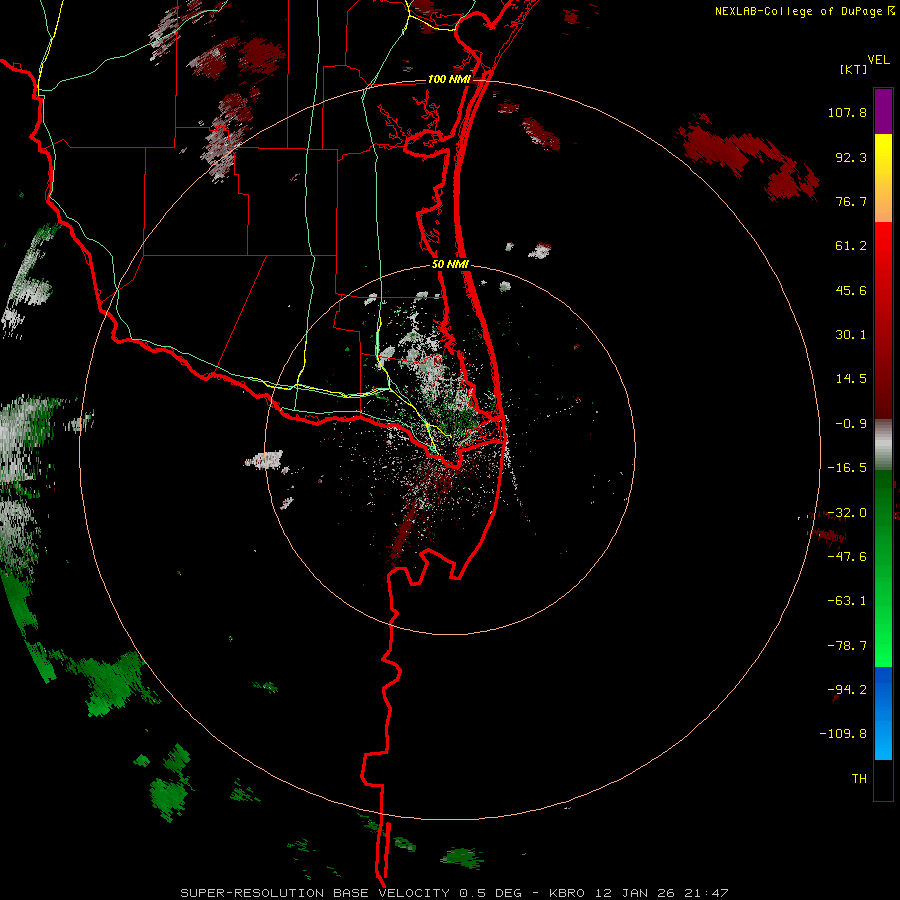Click the [KT] units label
The height and width of the screenshot is (900, 900).
coord(854,69)
